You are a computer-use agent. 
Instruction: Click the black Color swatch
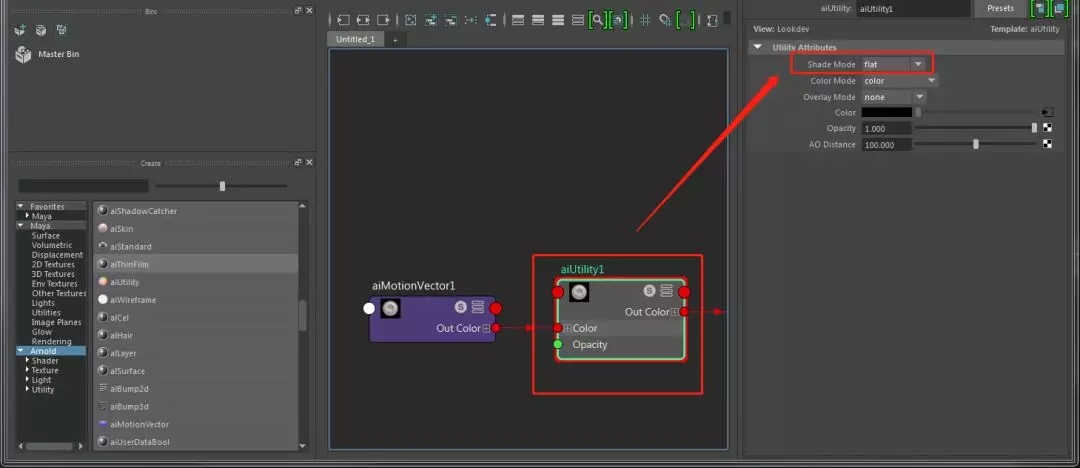click(x=886, y=112)
